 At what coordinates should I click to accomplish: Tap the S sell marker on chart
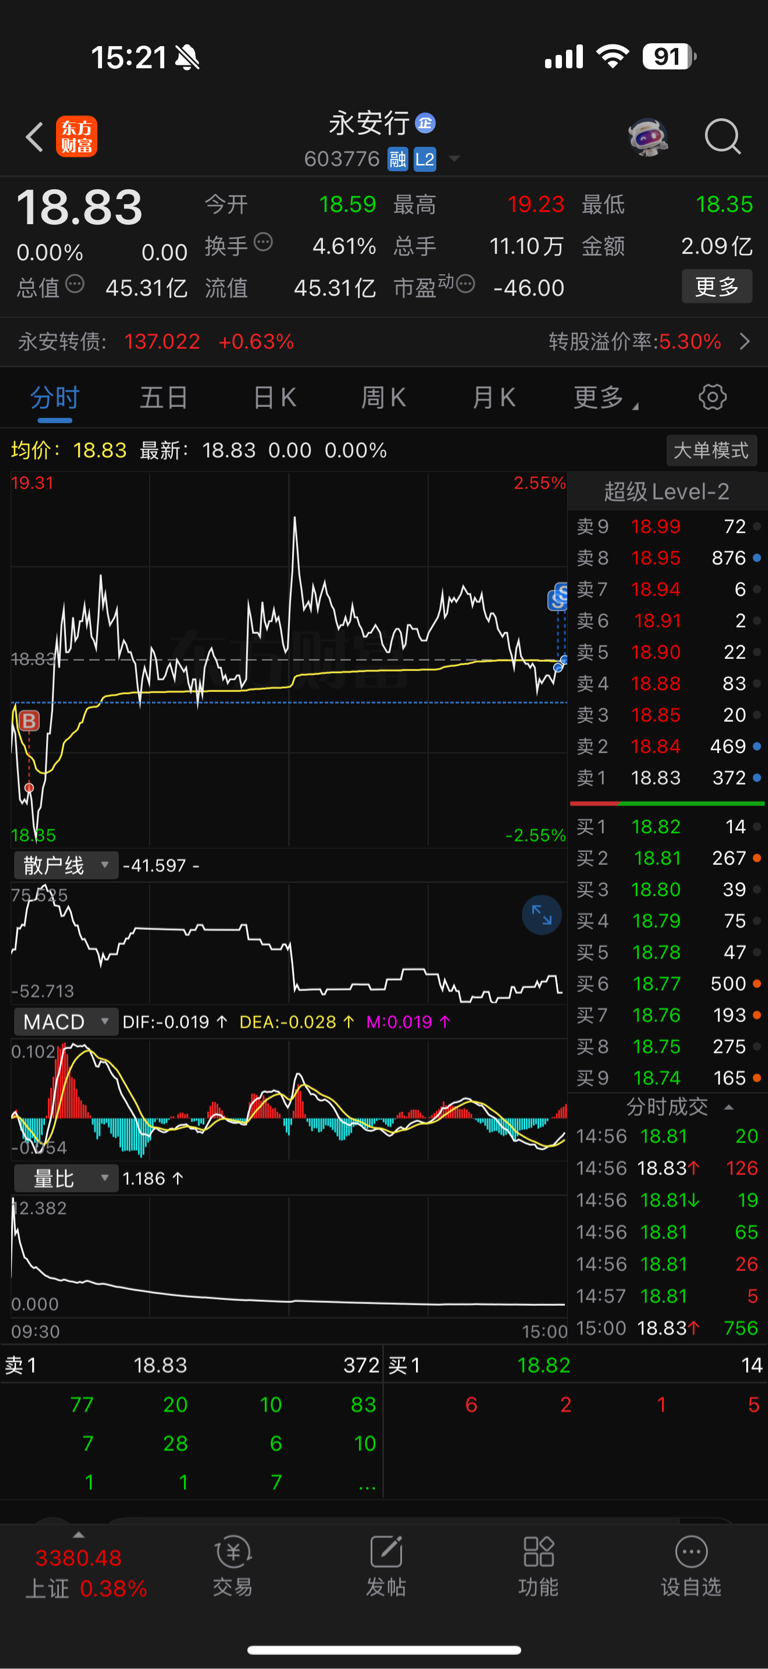point(558,598)
